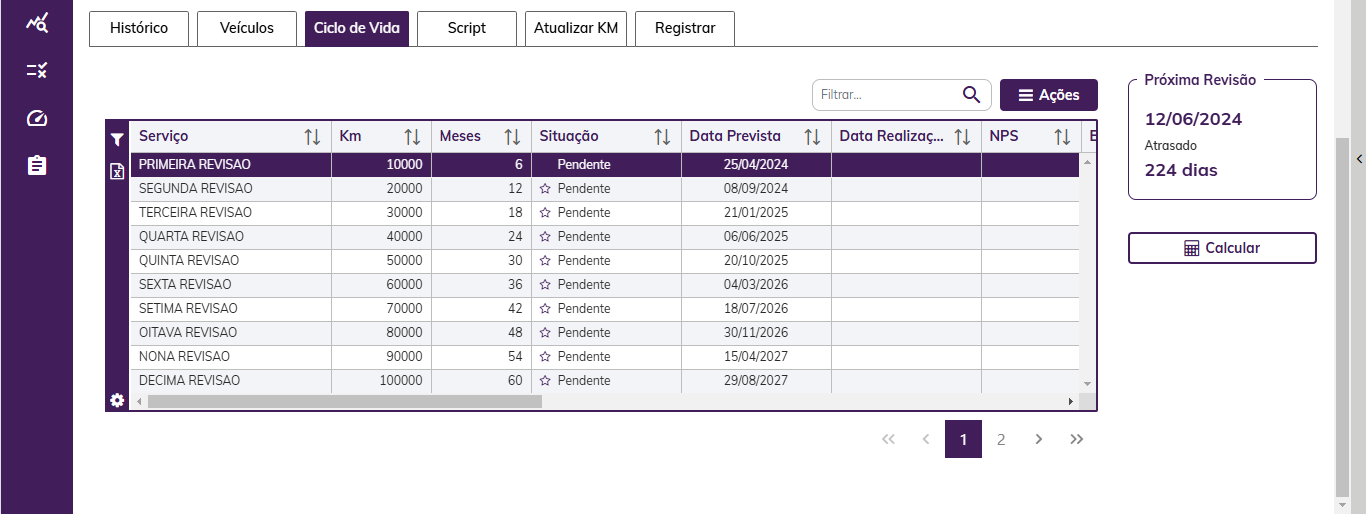Click the chart search icon in sidebar
Viewport: 1366px width, 514px height.
tap(37, 22)
